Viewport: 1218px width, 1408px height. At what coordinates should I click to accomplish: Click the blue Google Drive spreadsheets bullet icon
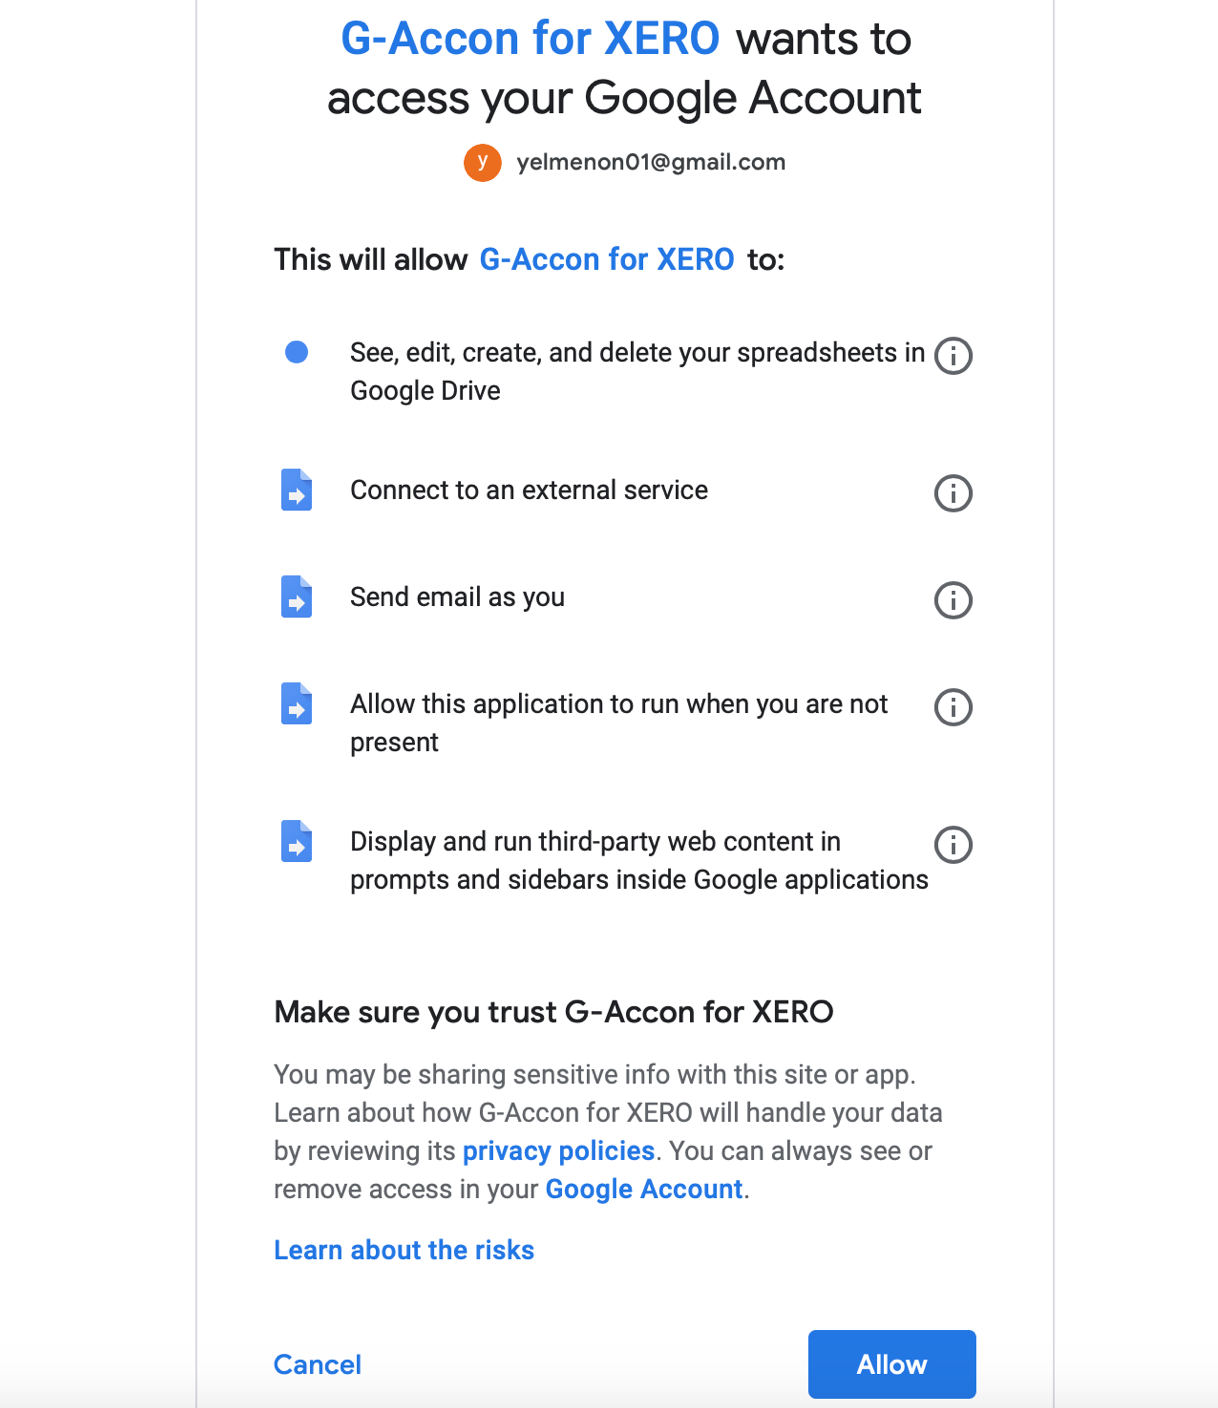pyautogui.click(x=296, y=352)
